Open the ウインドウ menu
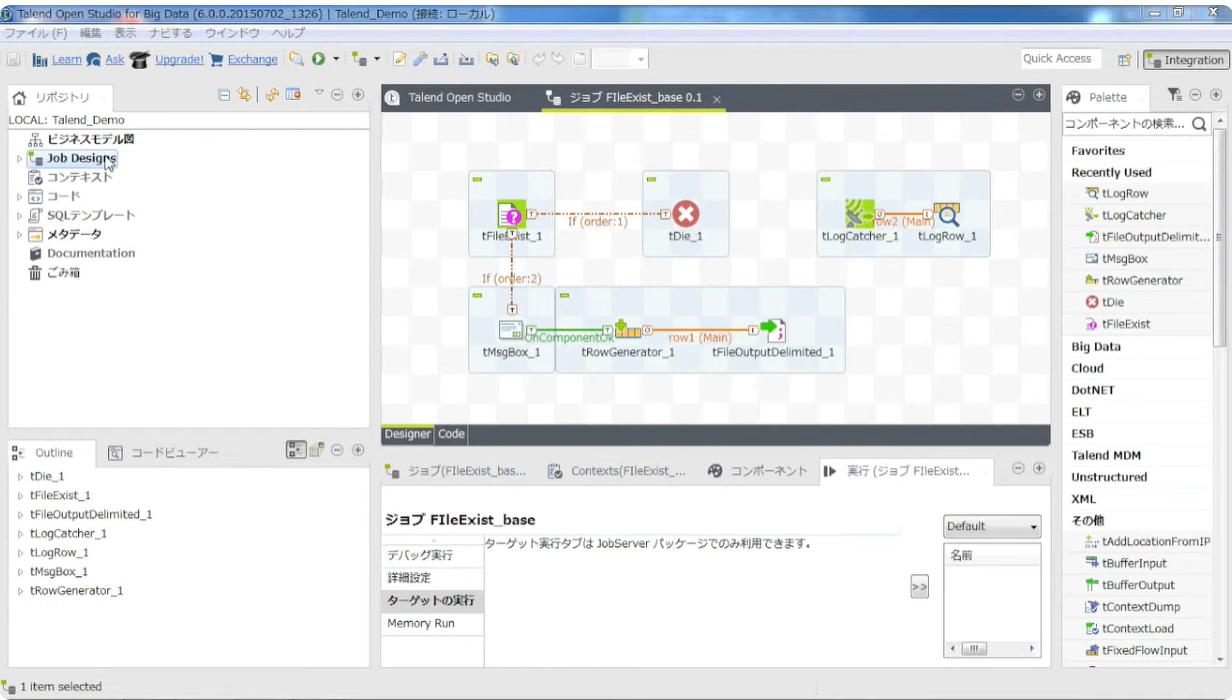Screen dimensions: 1232x700 233,33
